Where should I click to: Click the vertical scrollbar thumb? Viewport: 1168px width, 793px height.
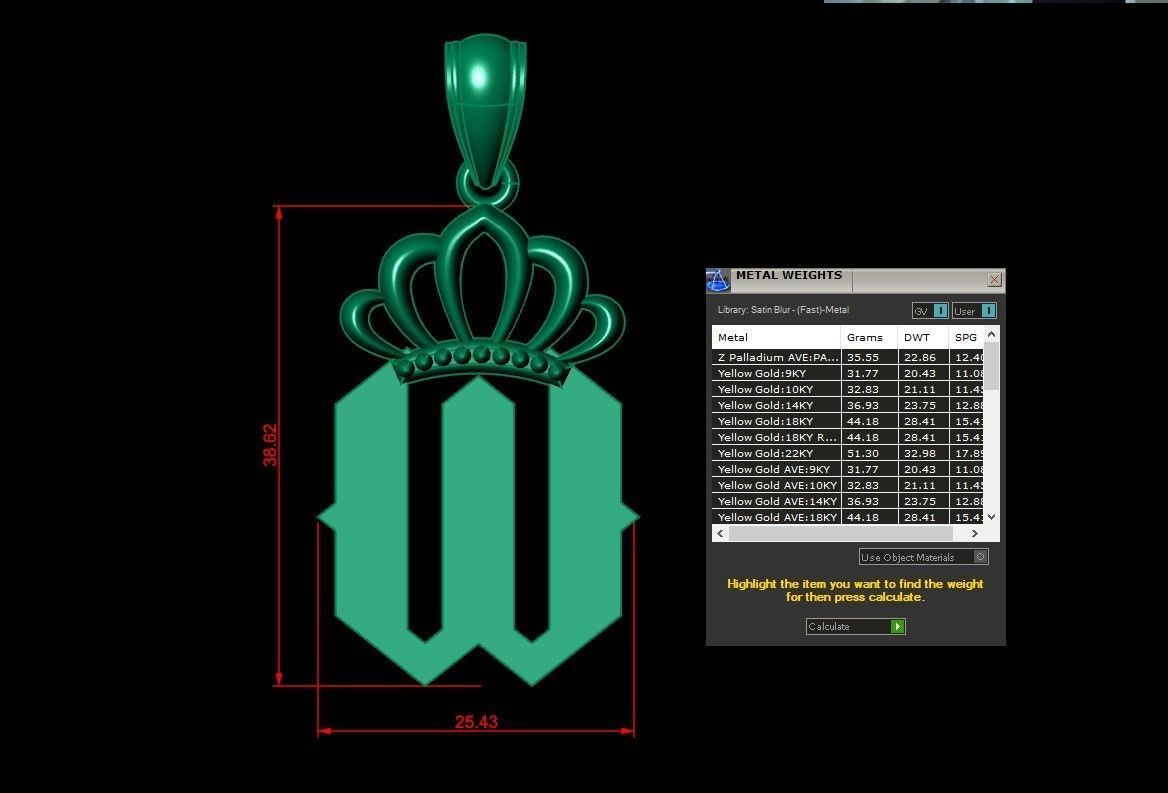pyautogui.click(x=991, y=366)
